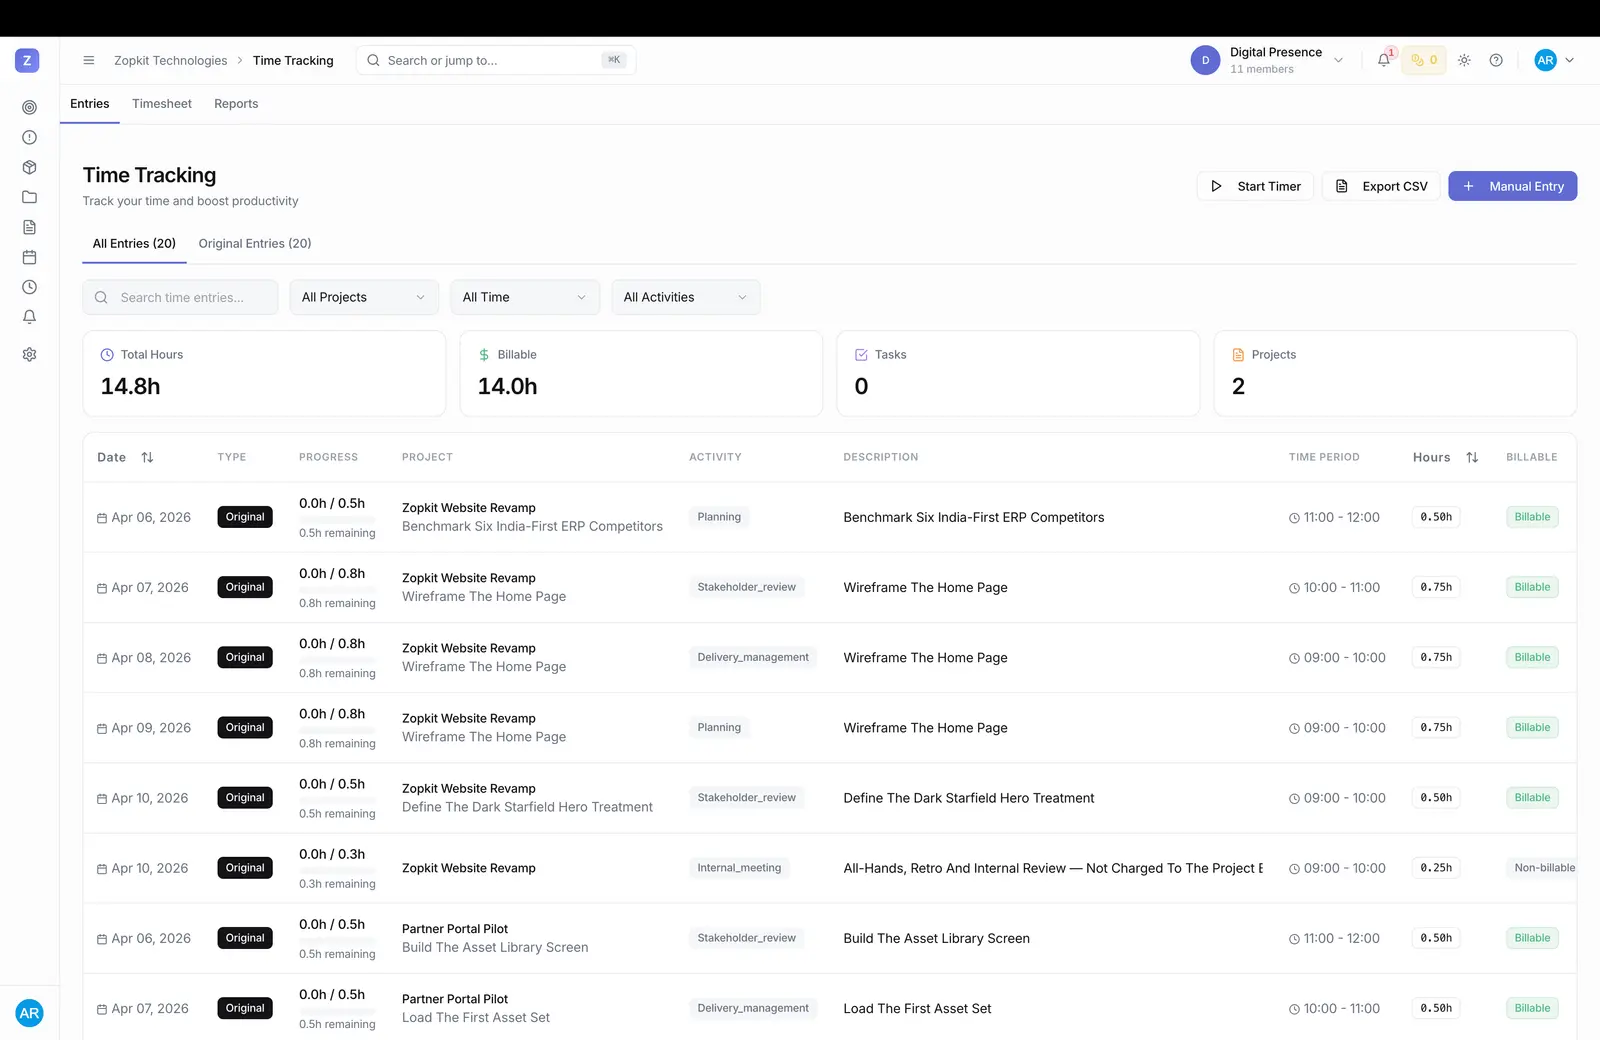Open the All Activities filter dropdown
Viewport: 1600px width, 1040px height.
686,297
